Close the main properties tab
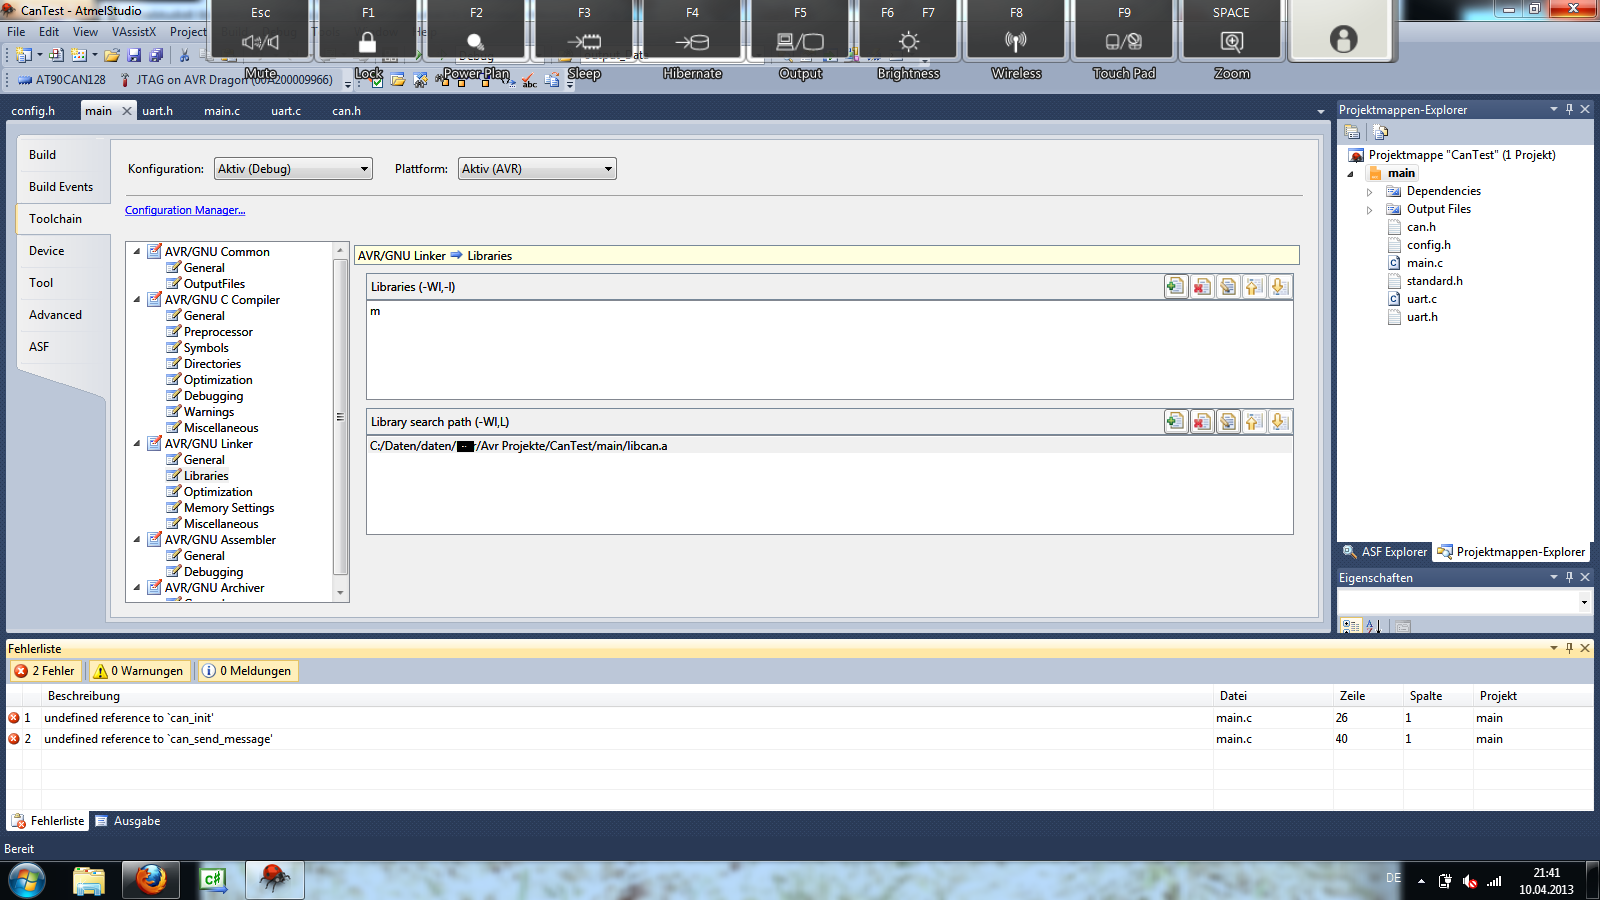The width and height of the screenshot is (1600, 900). click(x=127, y=111)
